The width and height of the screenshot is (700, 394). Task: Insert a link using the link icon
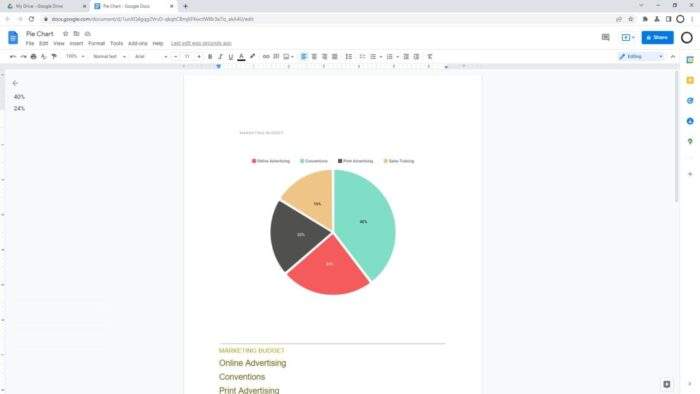click(266, 57)
